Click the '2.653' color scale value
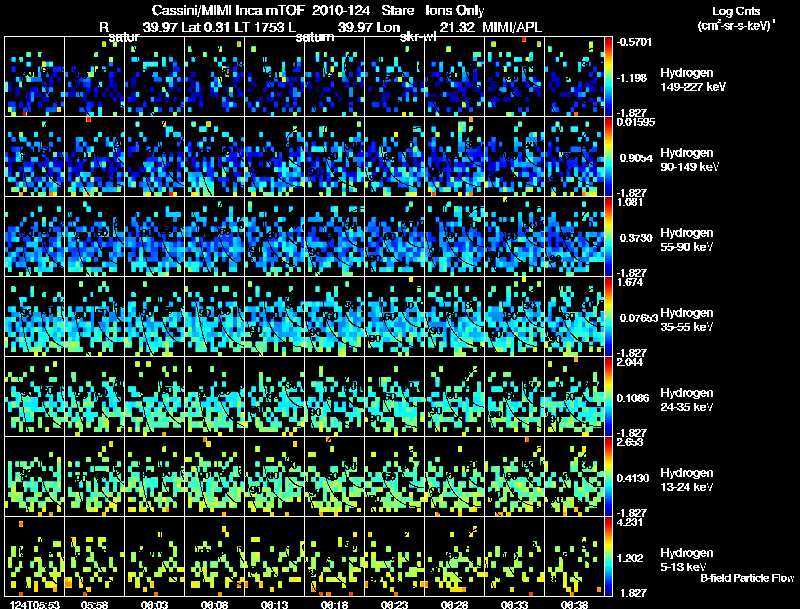The width and height of the screenshot is (800, 609). point(630,442)
